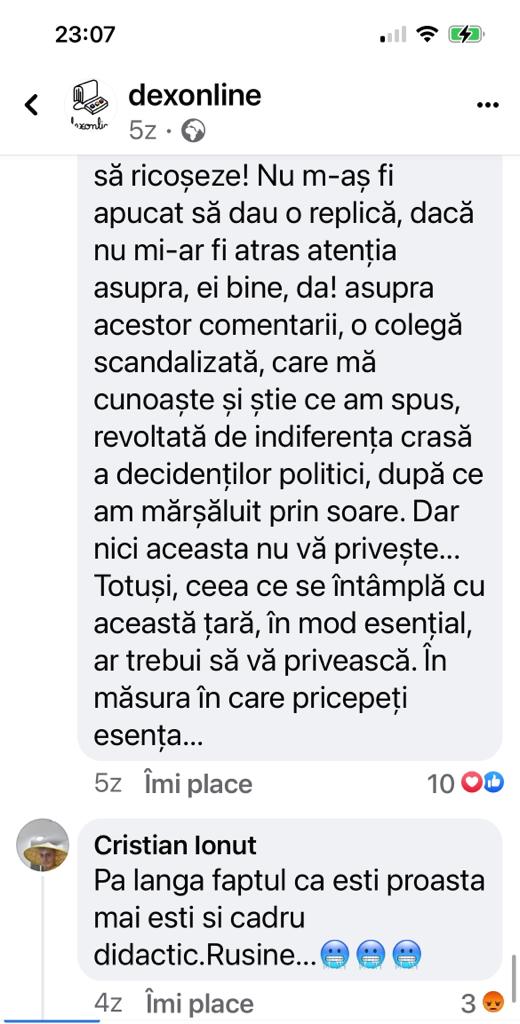Tap the 5z timestamp under long comment
The height and width of the screenshot is (1024, 520).
[x=108, y=784]
